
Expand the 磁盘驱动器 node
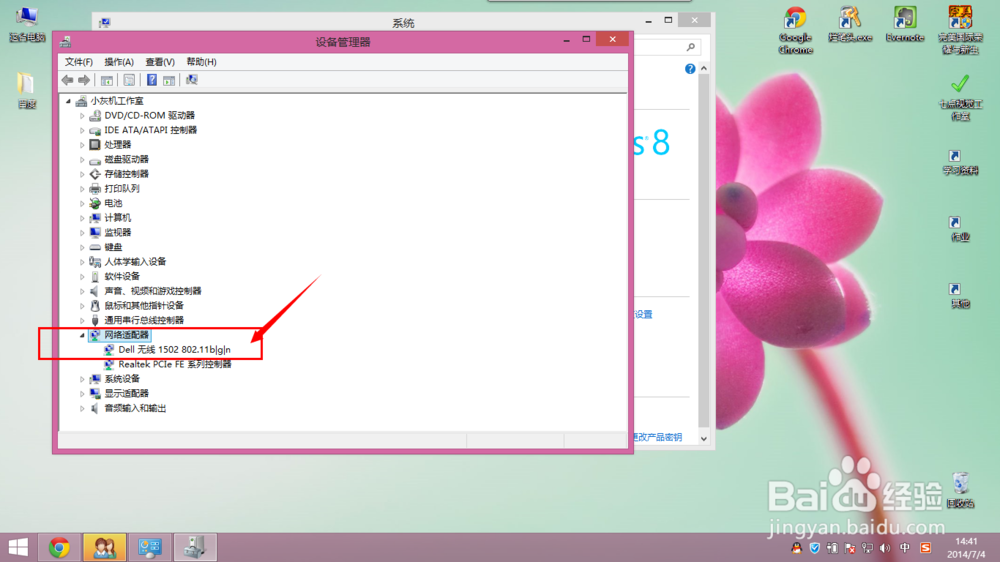[x=82, y=159]
